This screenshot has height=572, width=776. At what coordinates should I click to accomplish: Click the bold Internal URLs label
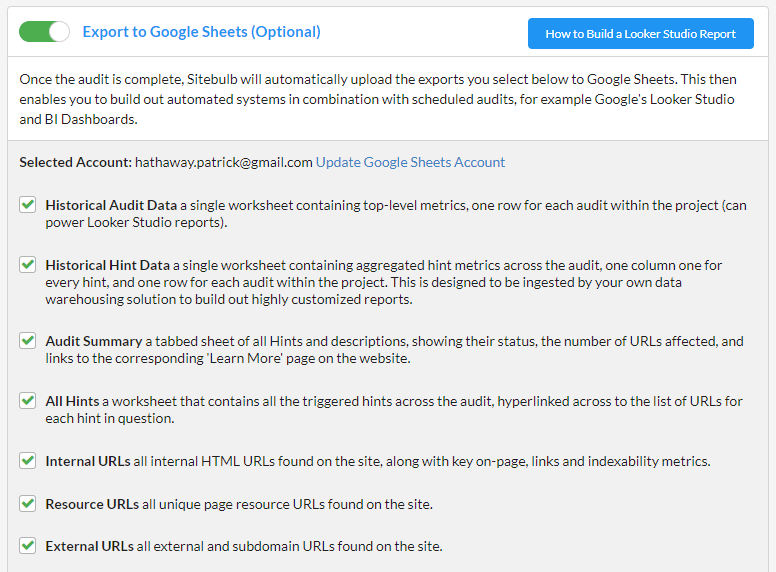(x=87, y=461)
